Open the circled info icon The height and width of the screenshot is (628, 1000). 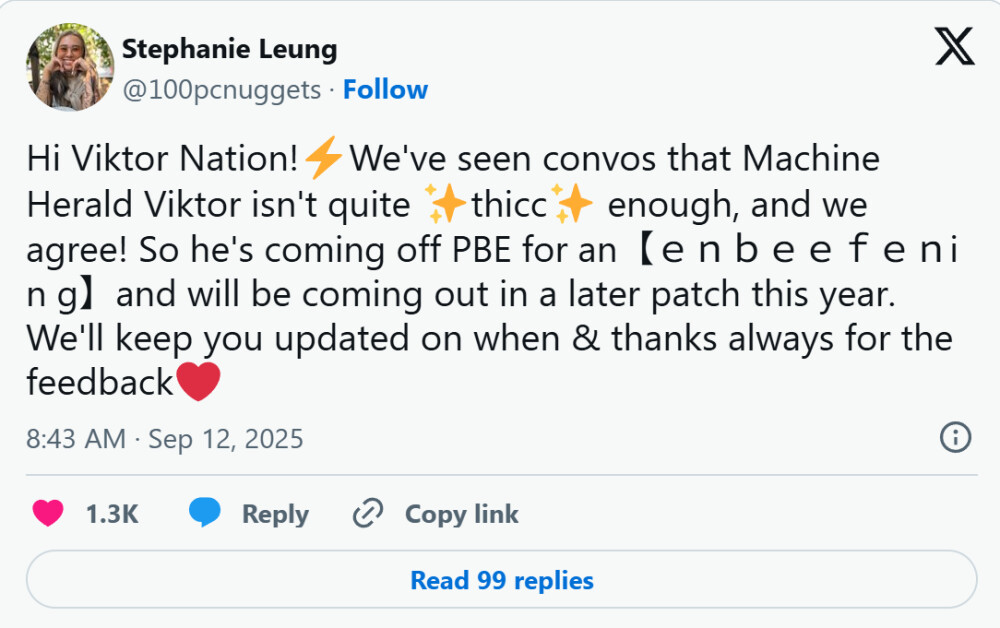coord(955,437)
